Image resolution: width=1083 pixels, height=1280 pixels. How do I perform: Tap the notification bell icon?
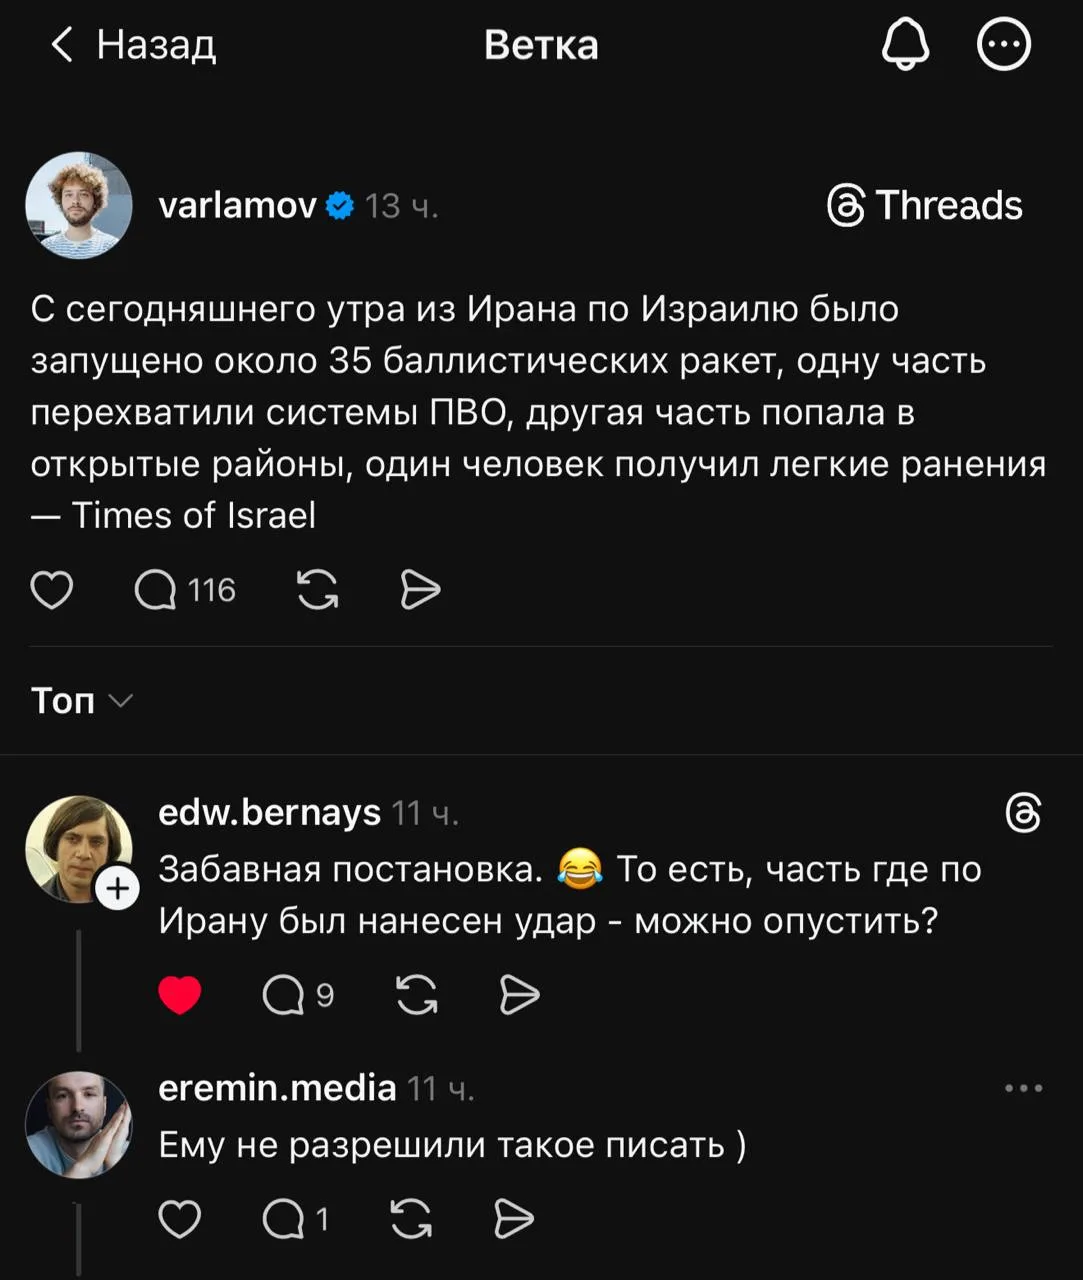click(x=905, y=46)
